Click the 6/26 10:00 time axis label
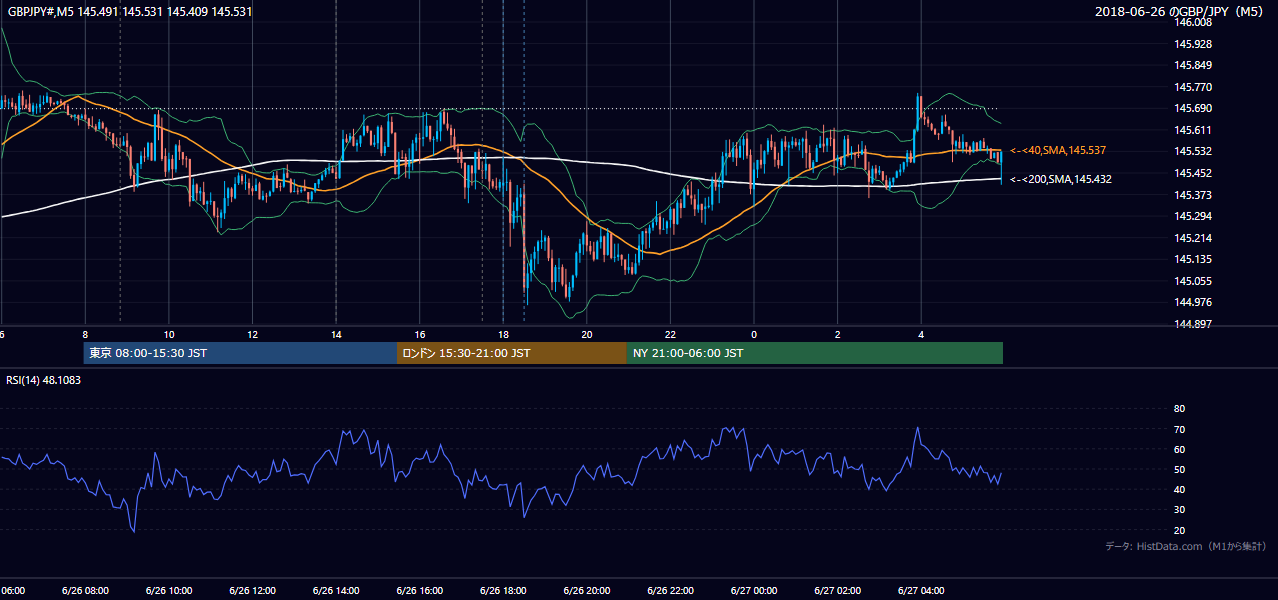Screen dimensions: 1278x600 pos(170,591)
